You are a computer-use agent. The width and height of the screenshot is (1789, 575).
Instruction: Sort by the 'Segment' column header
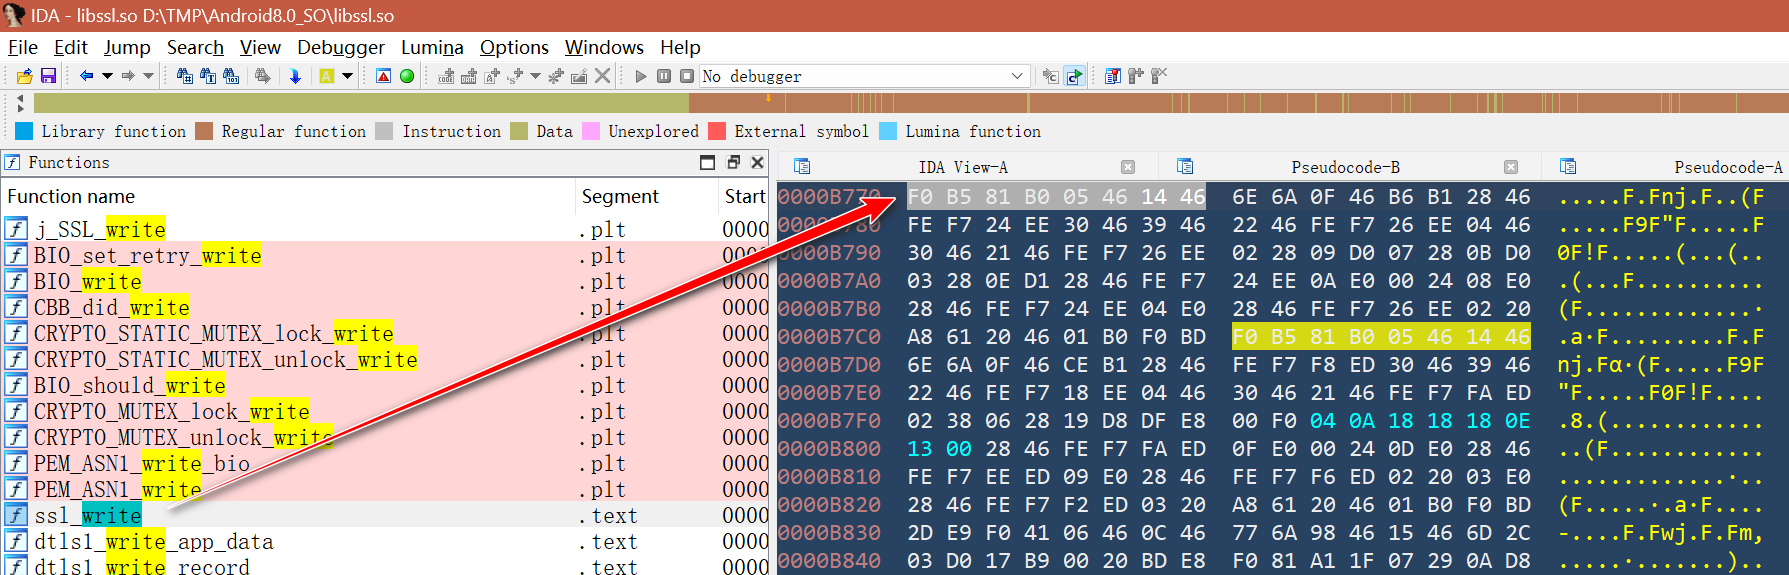point(647,197)
